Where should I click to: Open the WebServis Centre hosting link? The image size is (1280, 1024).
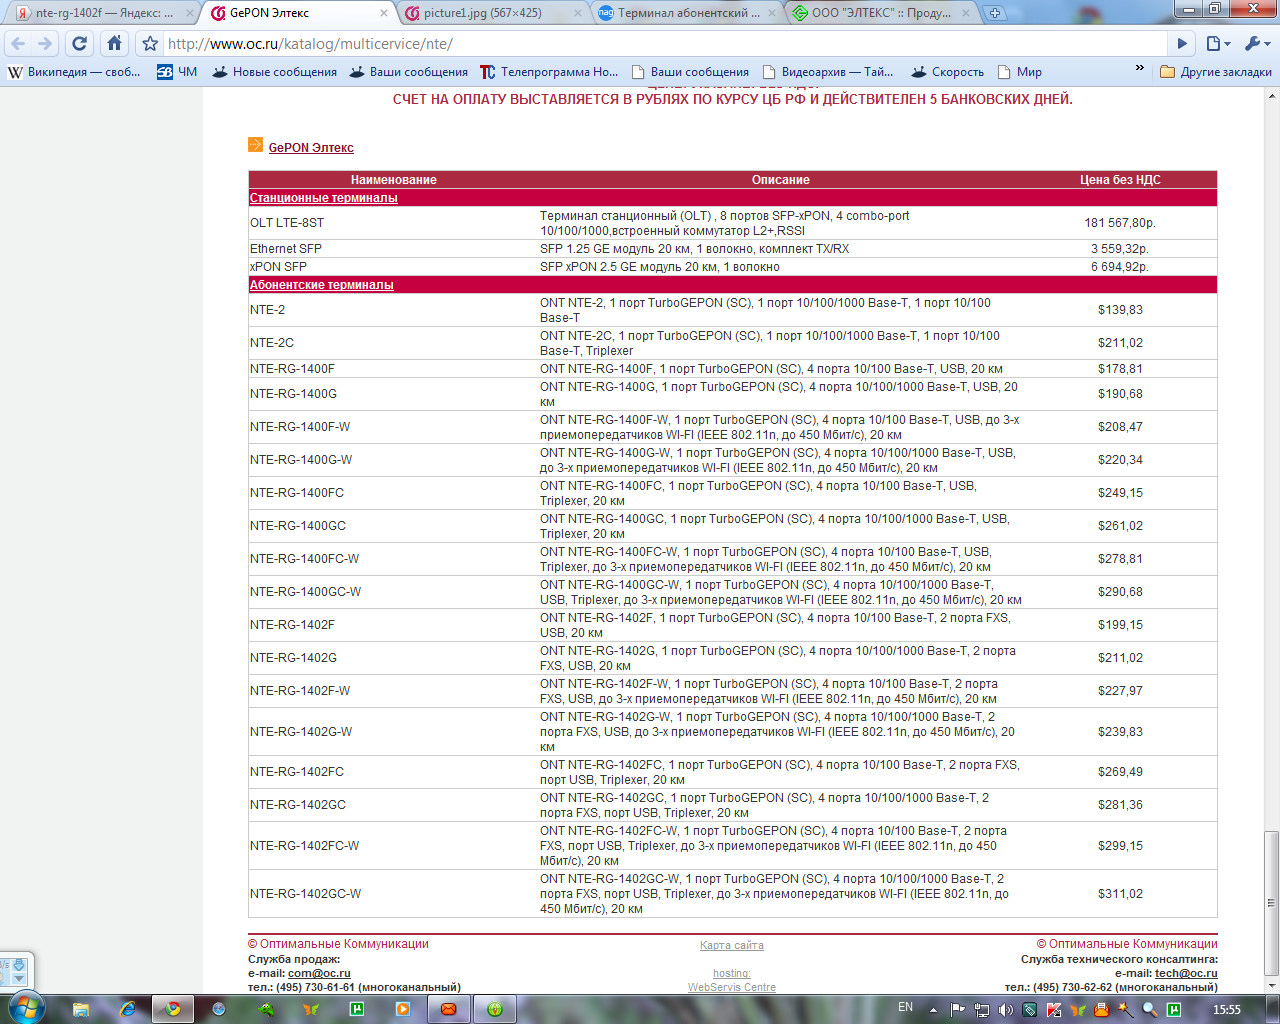point(732,987)
